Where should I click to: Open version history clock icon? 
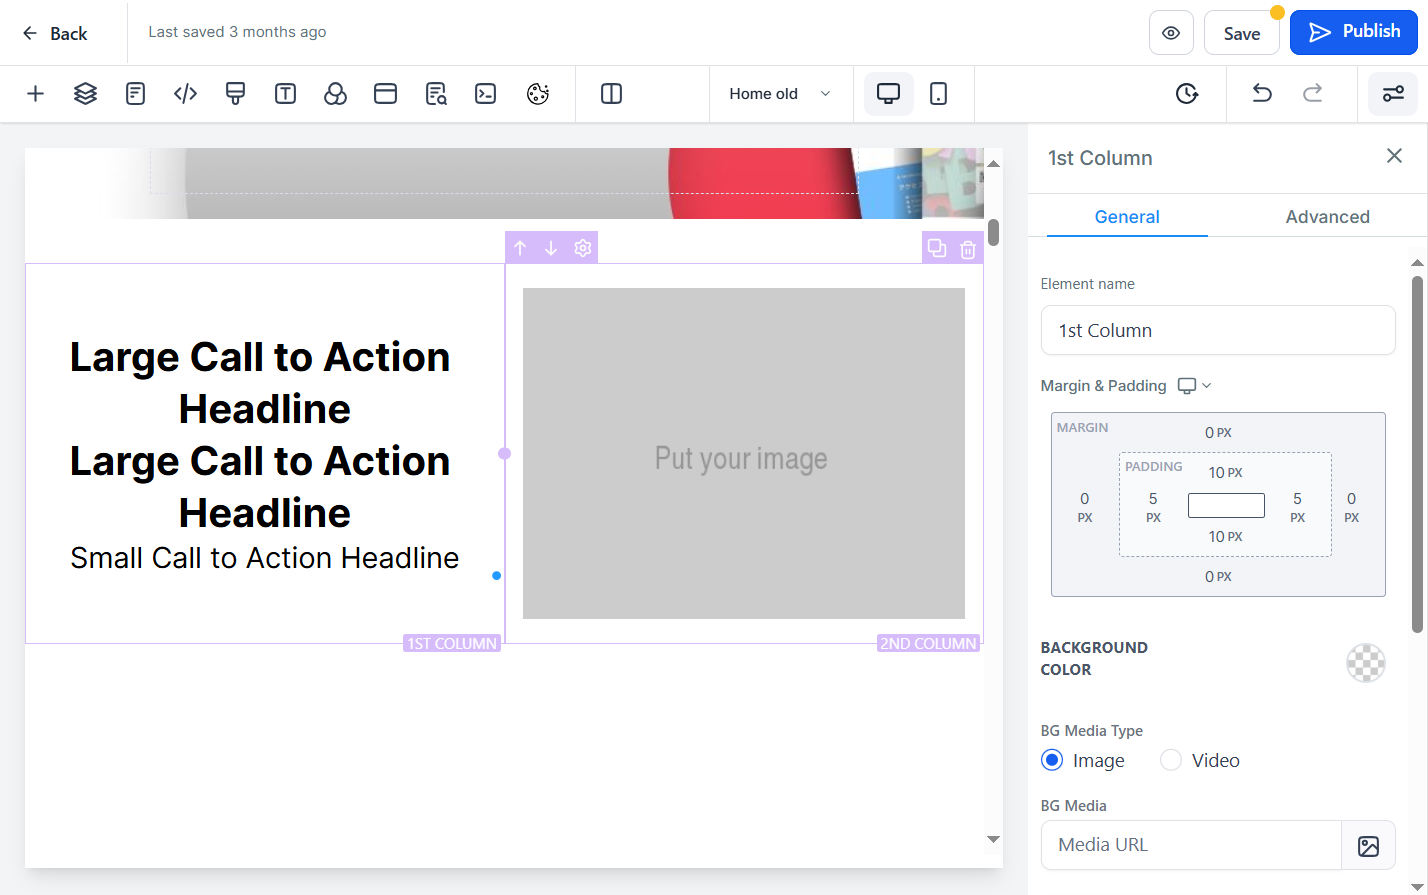tap(1187, 94)
